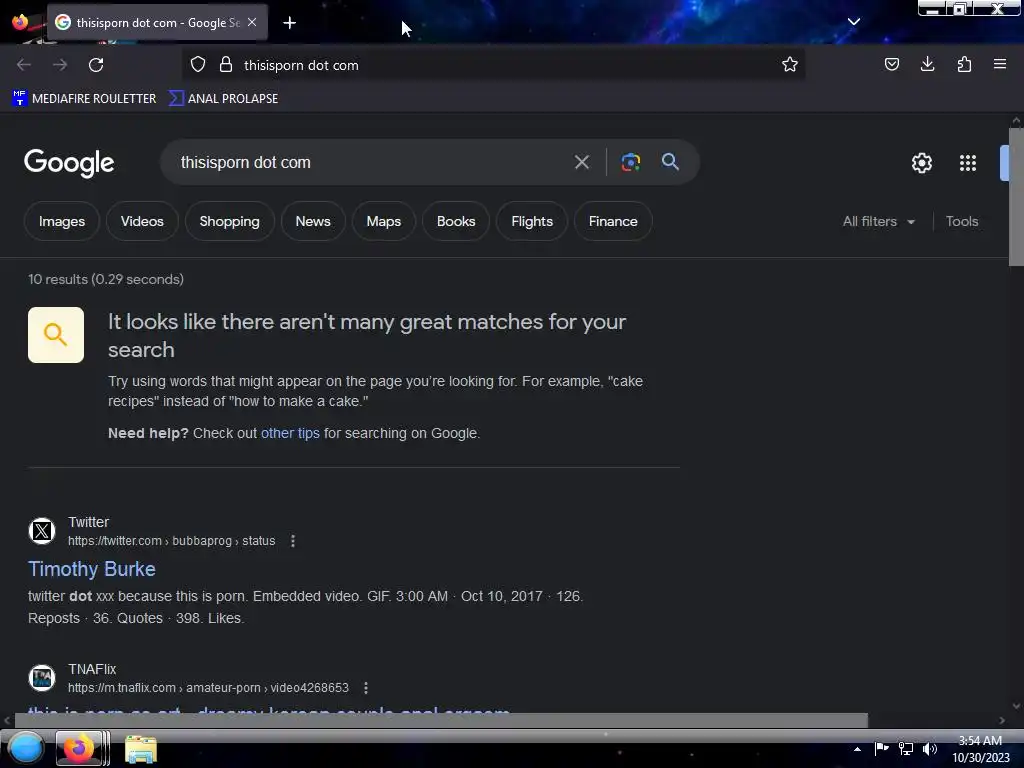Go forward with the forward arrow
Screen dimensions: 1024x768
[60, 65]
